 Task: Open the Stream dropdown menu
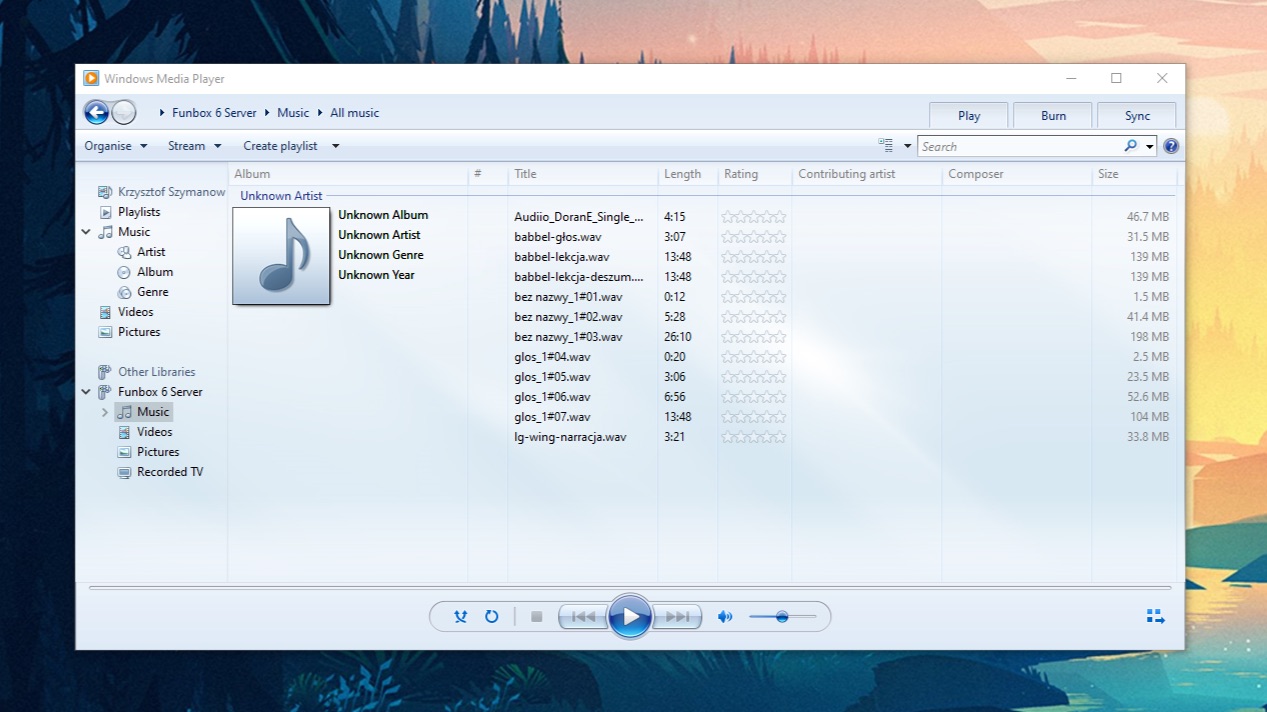(194, 146)
